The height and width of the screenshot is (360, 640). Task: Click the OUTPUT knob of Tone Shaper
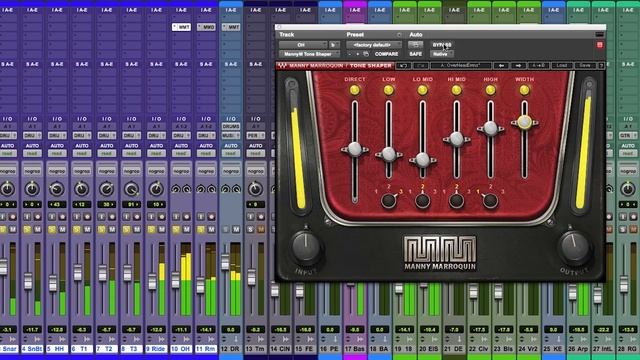575,247
